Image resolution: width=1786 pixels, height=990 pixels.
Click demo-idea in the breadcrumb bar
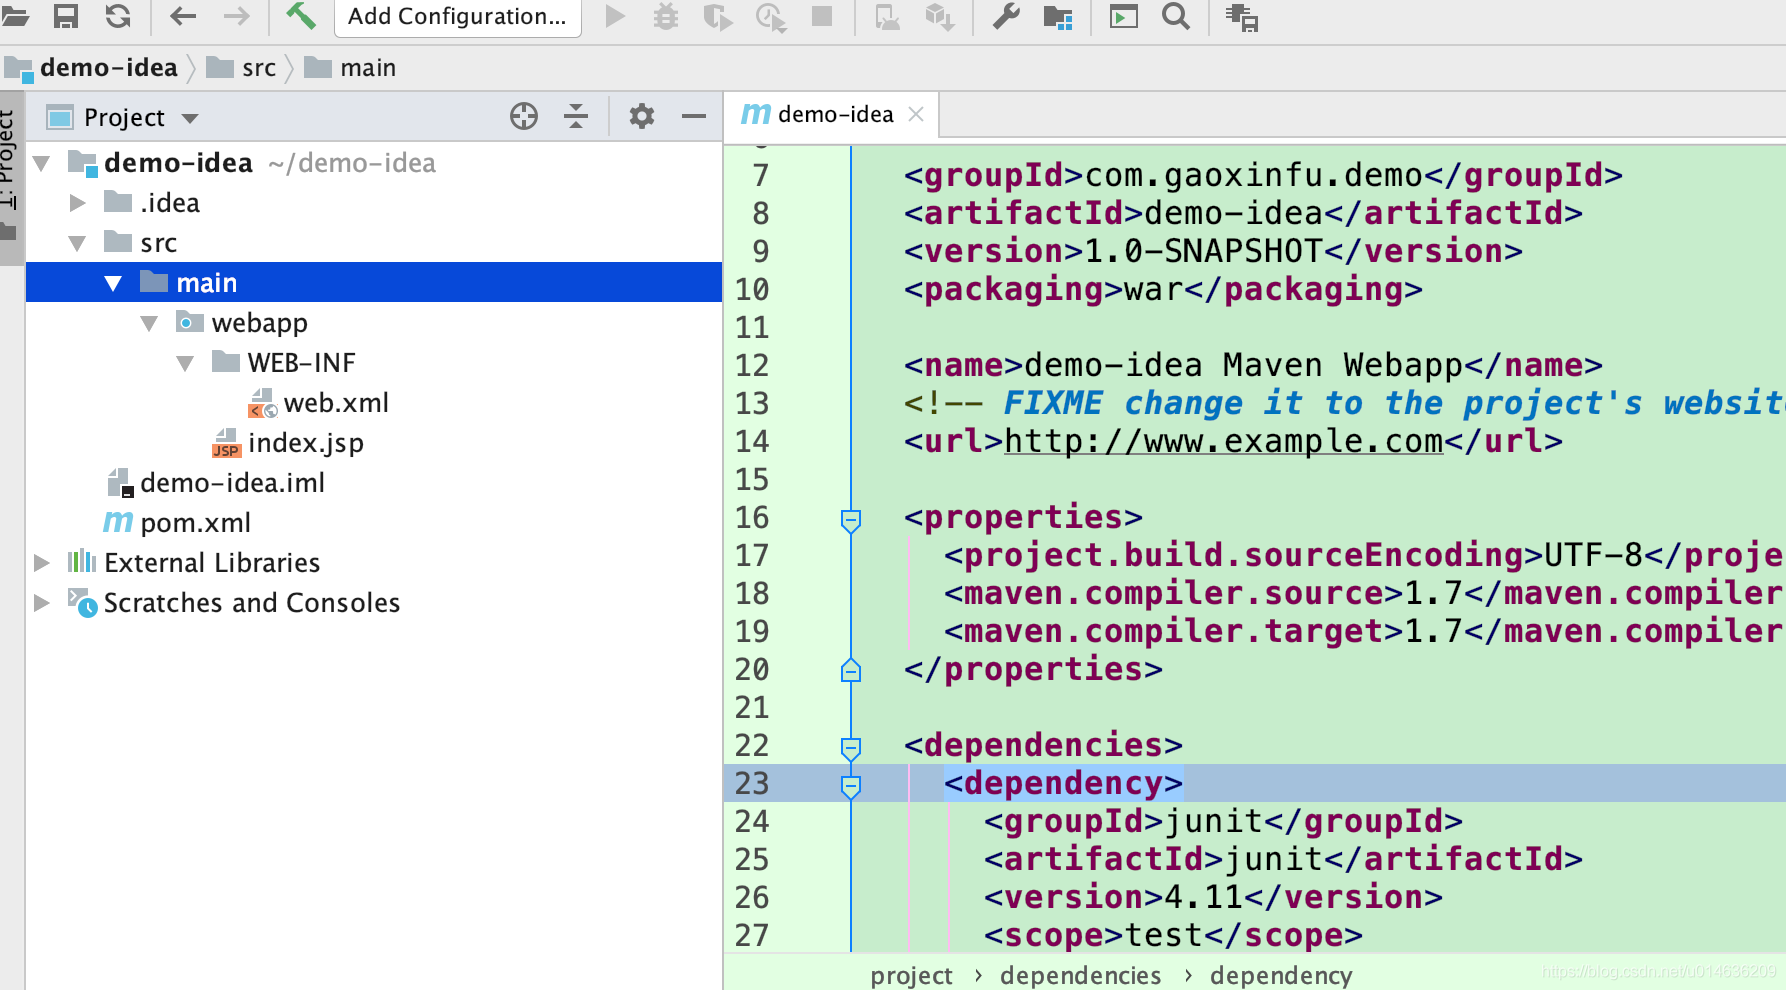pos(108,67)
